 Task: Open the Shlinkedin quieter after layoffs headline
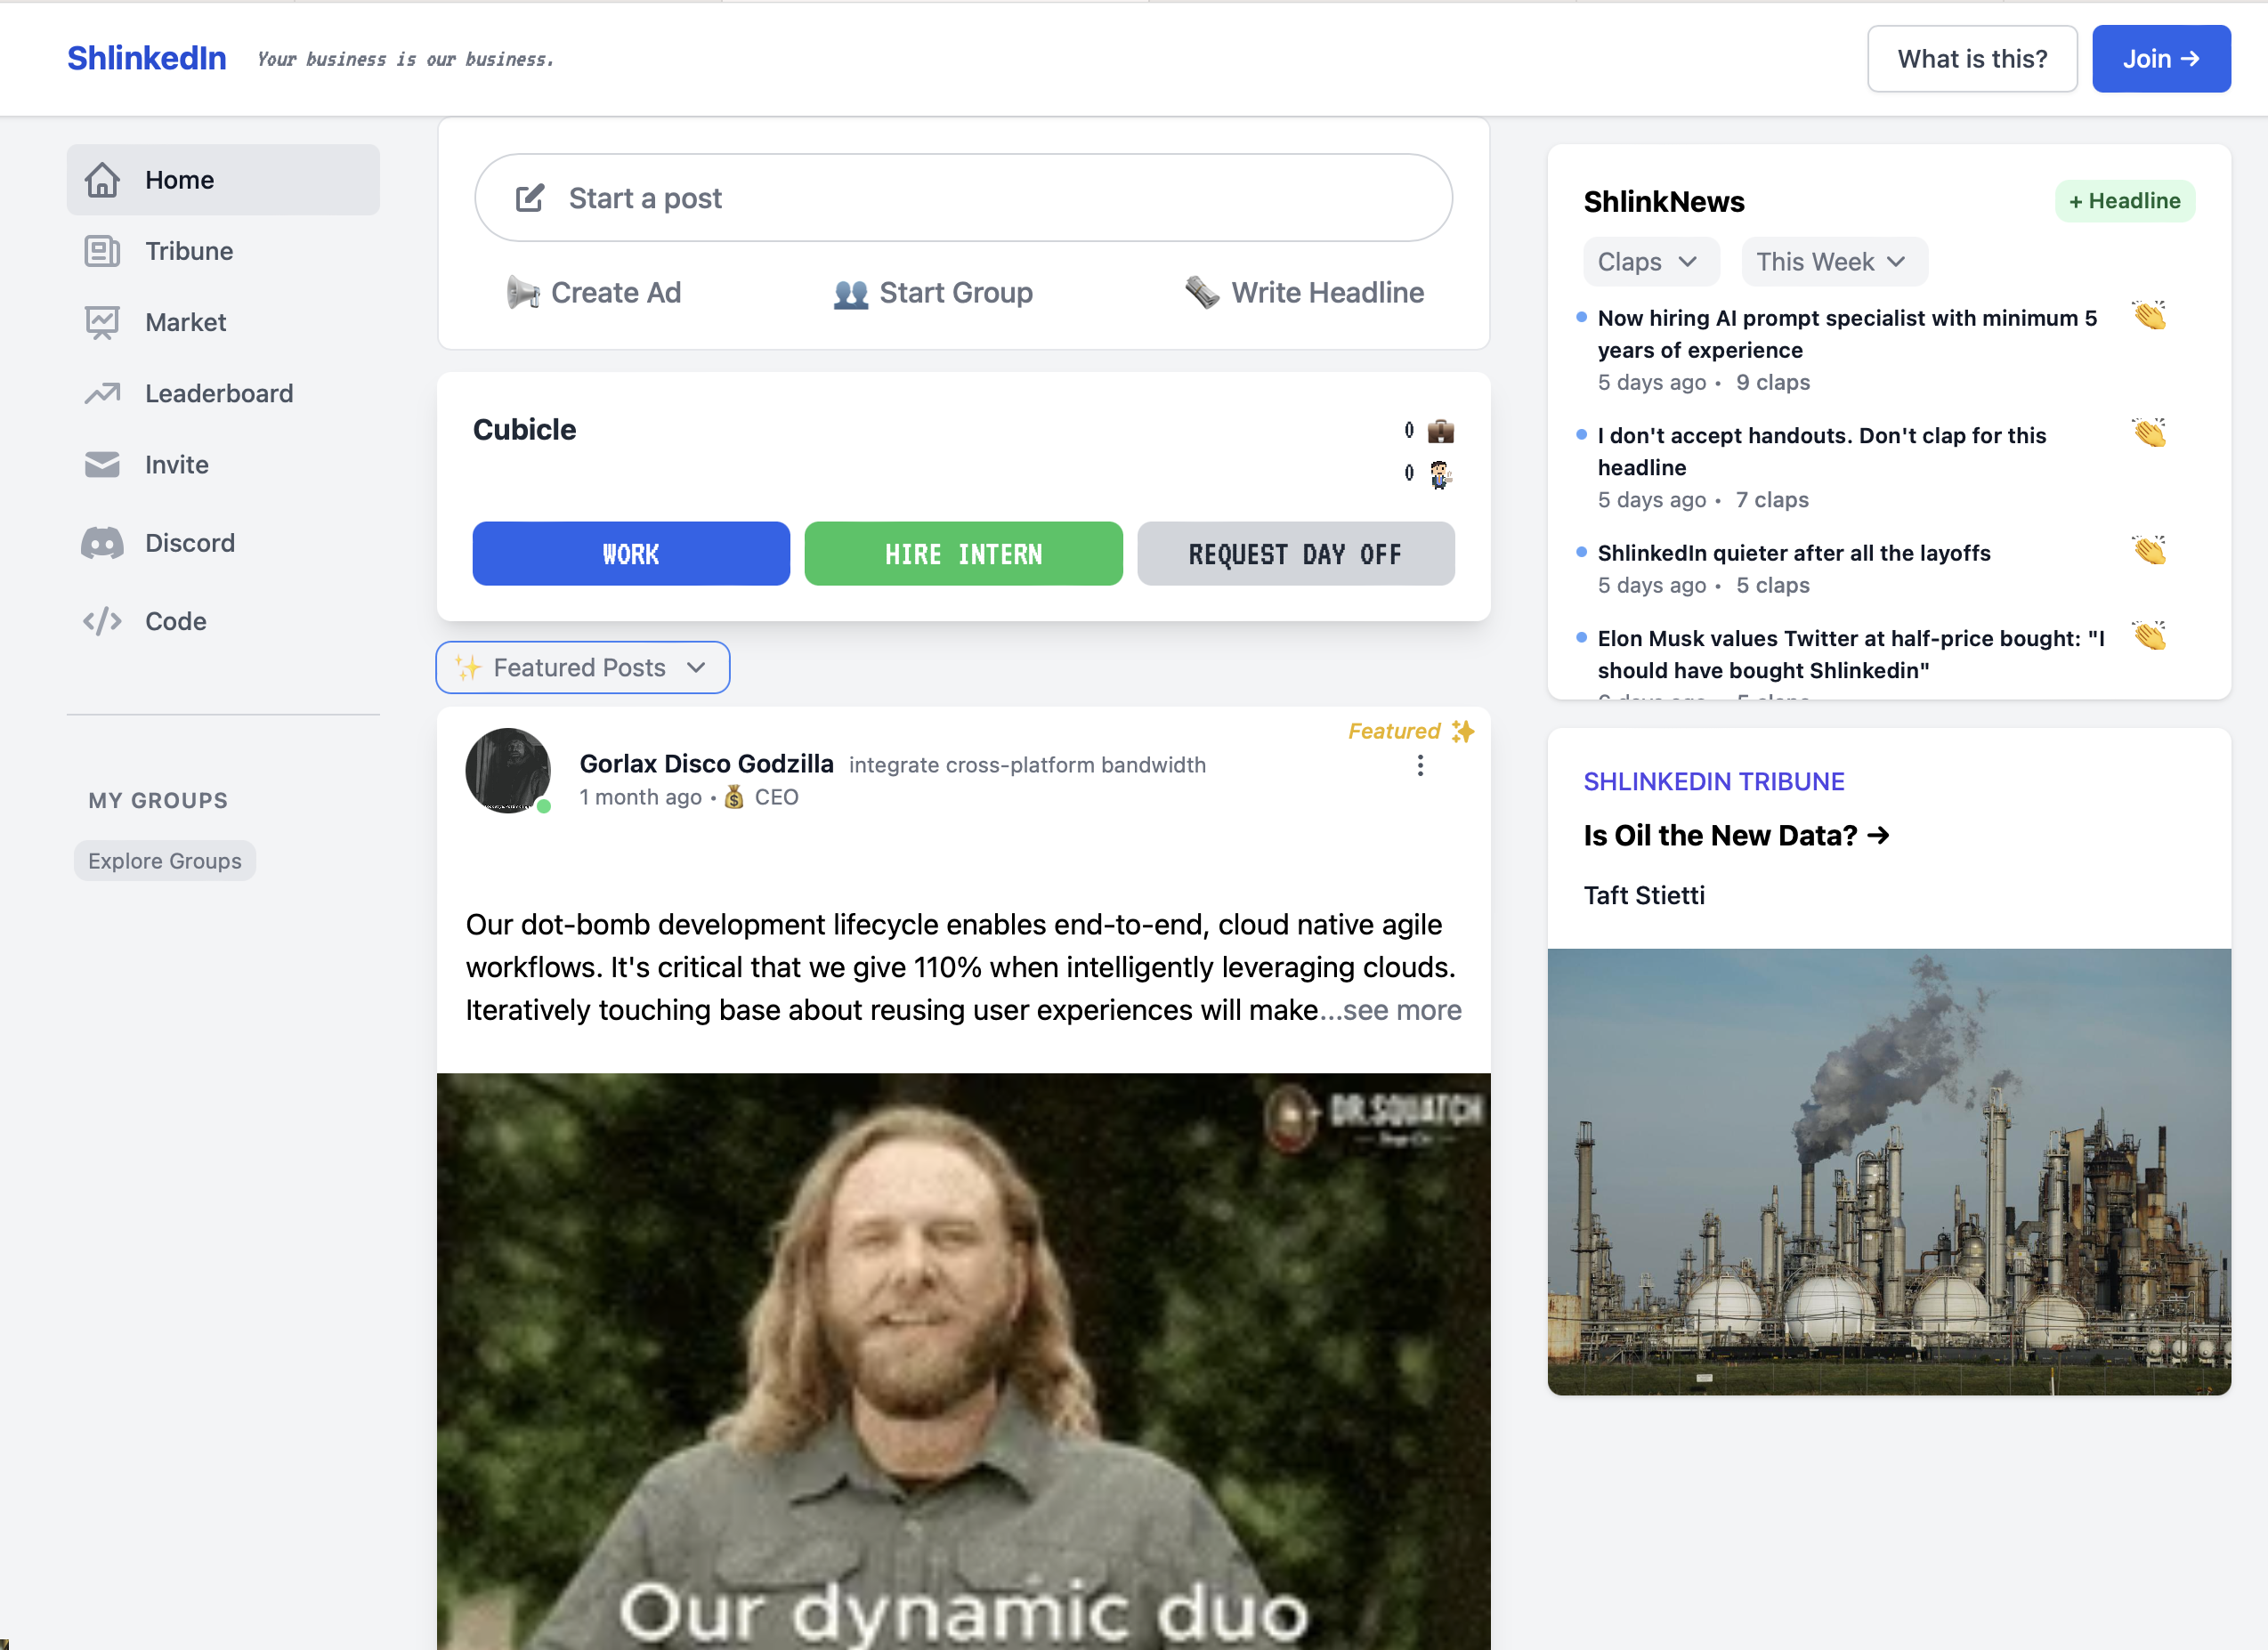tap(1794, 553)
